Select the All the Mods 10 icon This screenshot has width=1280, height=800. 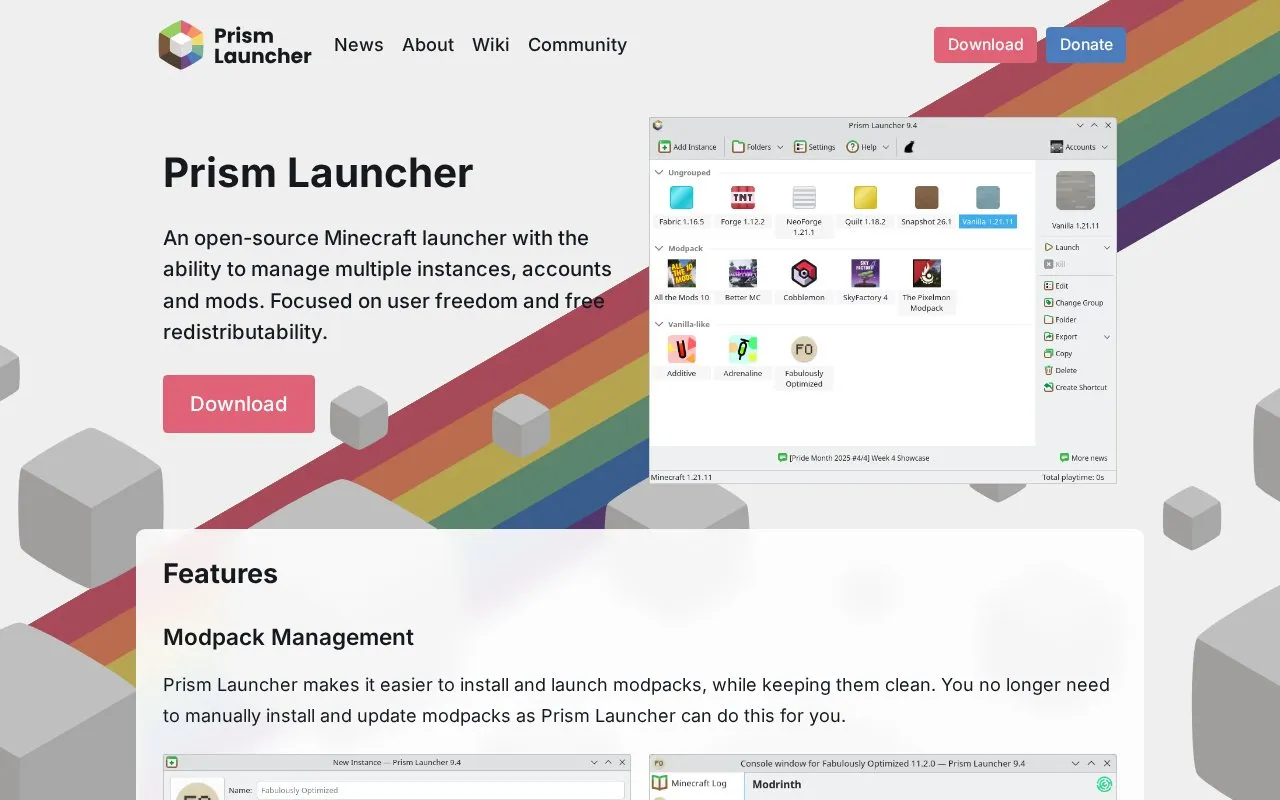tap(681, 273)
